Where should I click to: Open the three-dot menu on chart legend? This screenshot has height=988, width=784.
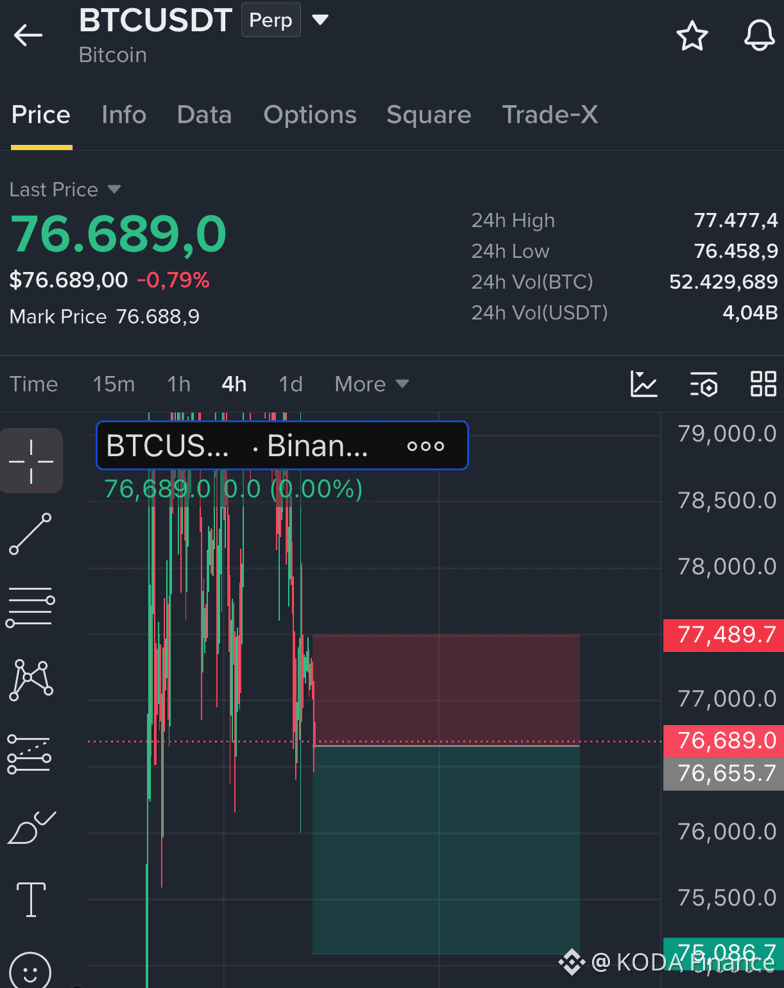[425, 446]
